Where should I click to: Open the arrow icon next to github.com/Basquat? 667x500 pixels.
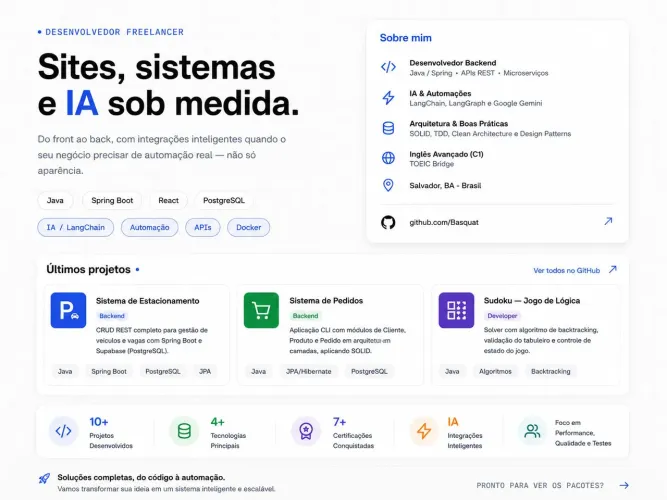(x=608, y=221)
